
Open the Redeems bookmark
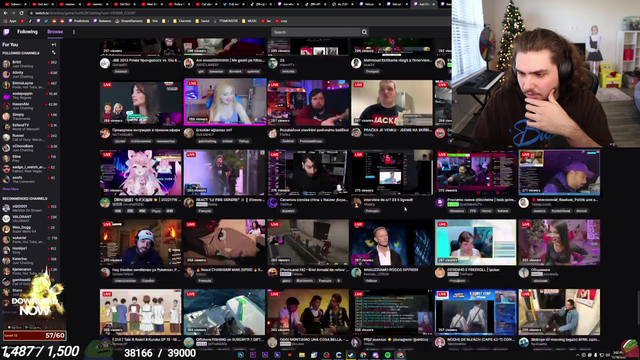coord(102,21)
